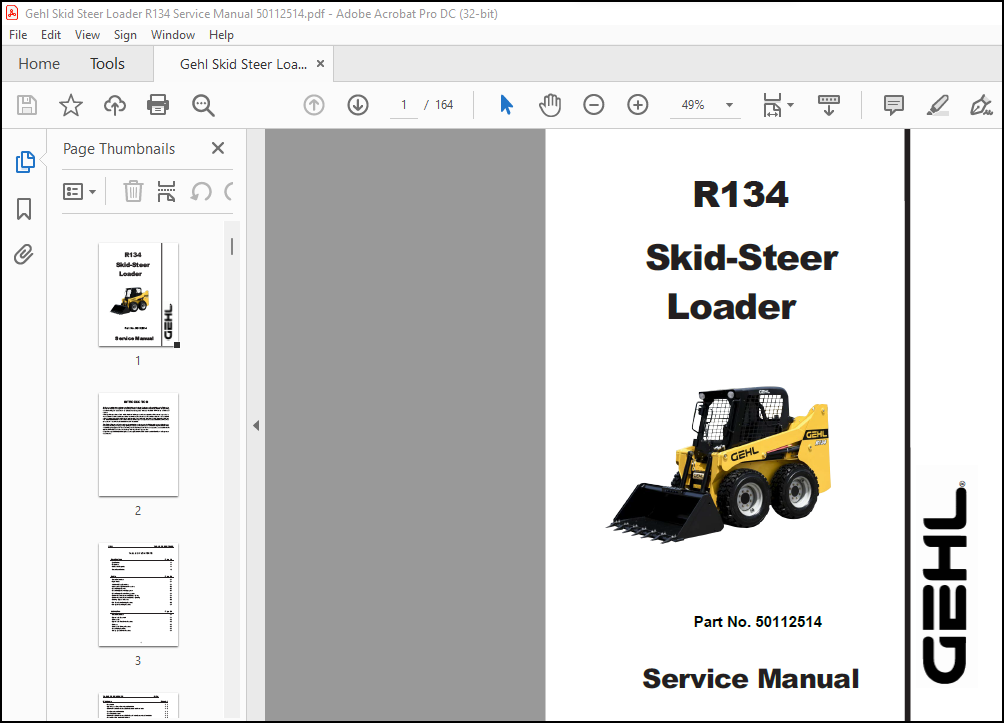Click the current page number field
Screen dimensions: 1004x723
pos(403,105)
